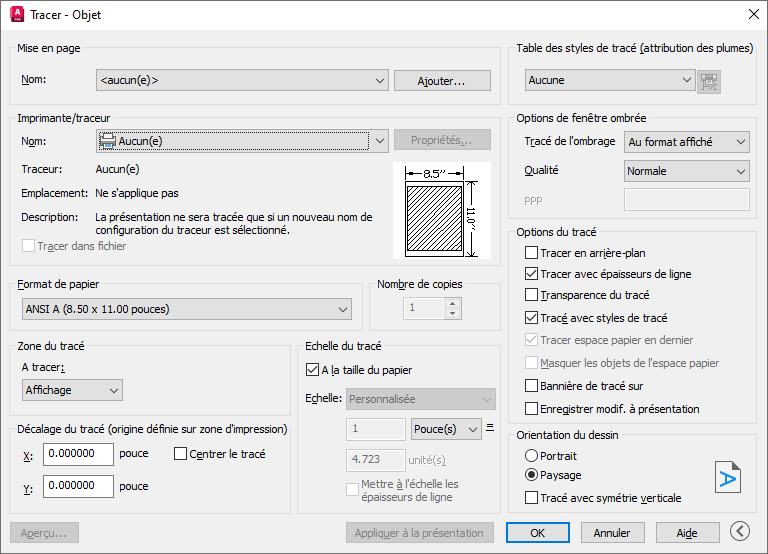Viewport: 768px width, 554px height.
Task: Select the Portrait orientation radio button
Action: pyautogui.click(x=532, y=455)
